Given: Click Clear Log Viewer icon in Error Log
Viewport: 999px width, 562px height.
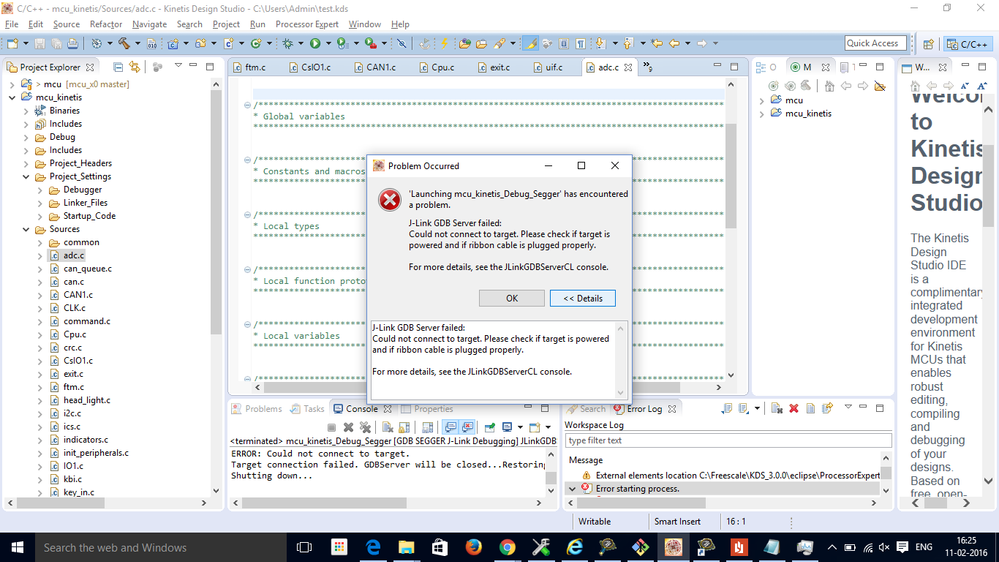Looking at the screenshot, I should (x=777, y=408).
